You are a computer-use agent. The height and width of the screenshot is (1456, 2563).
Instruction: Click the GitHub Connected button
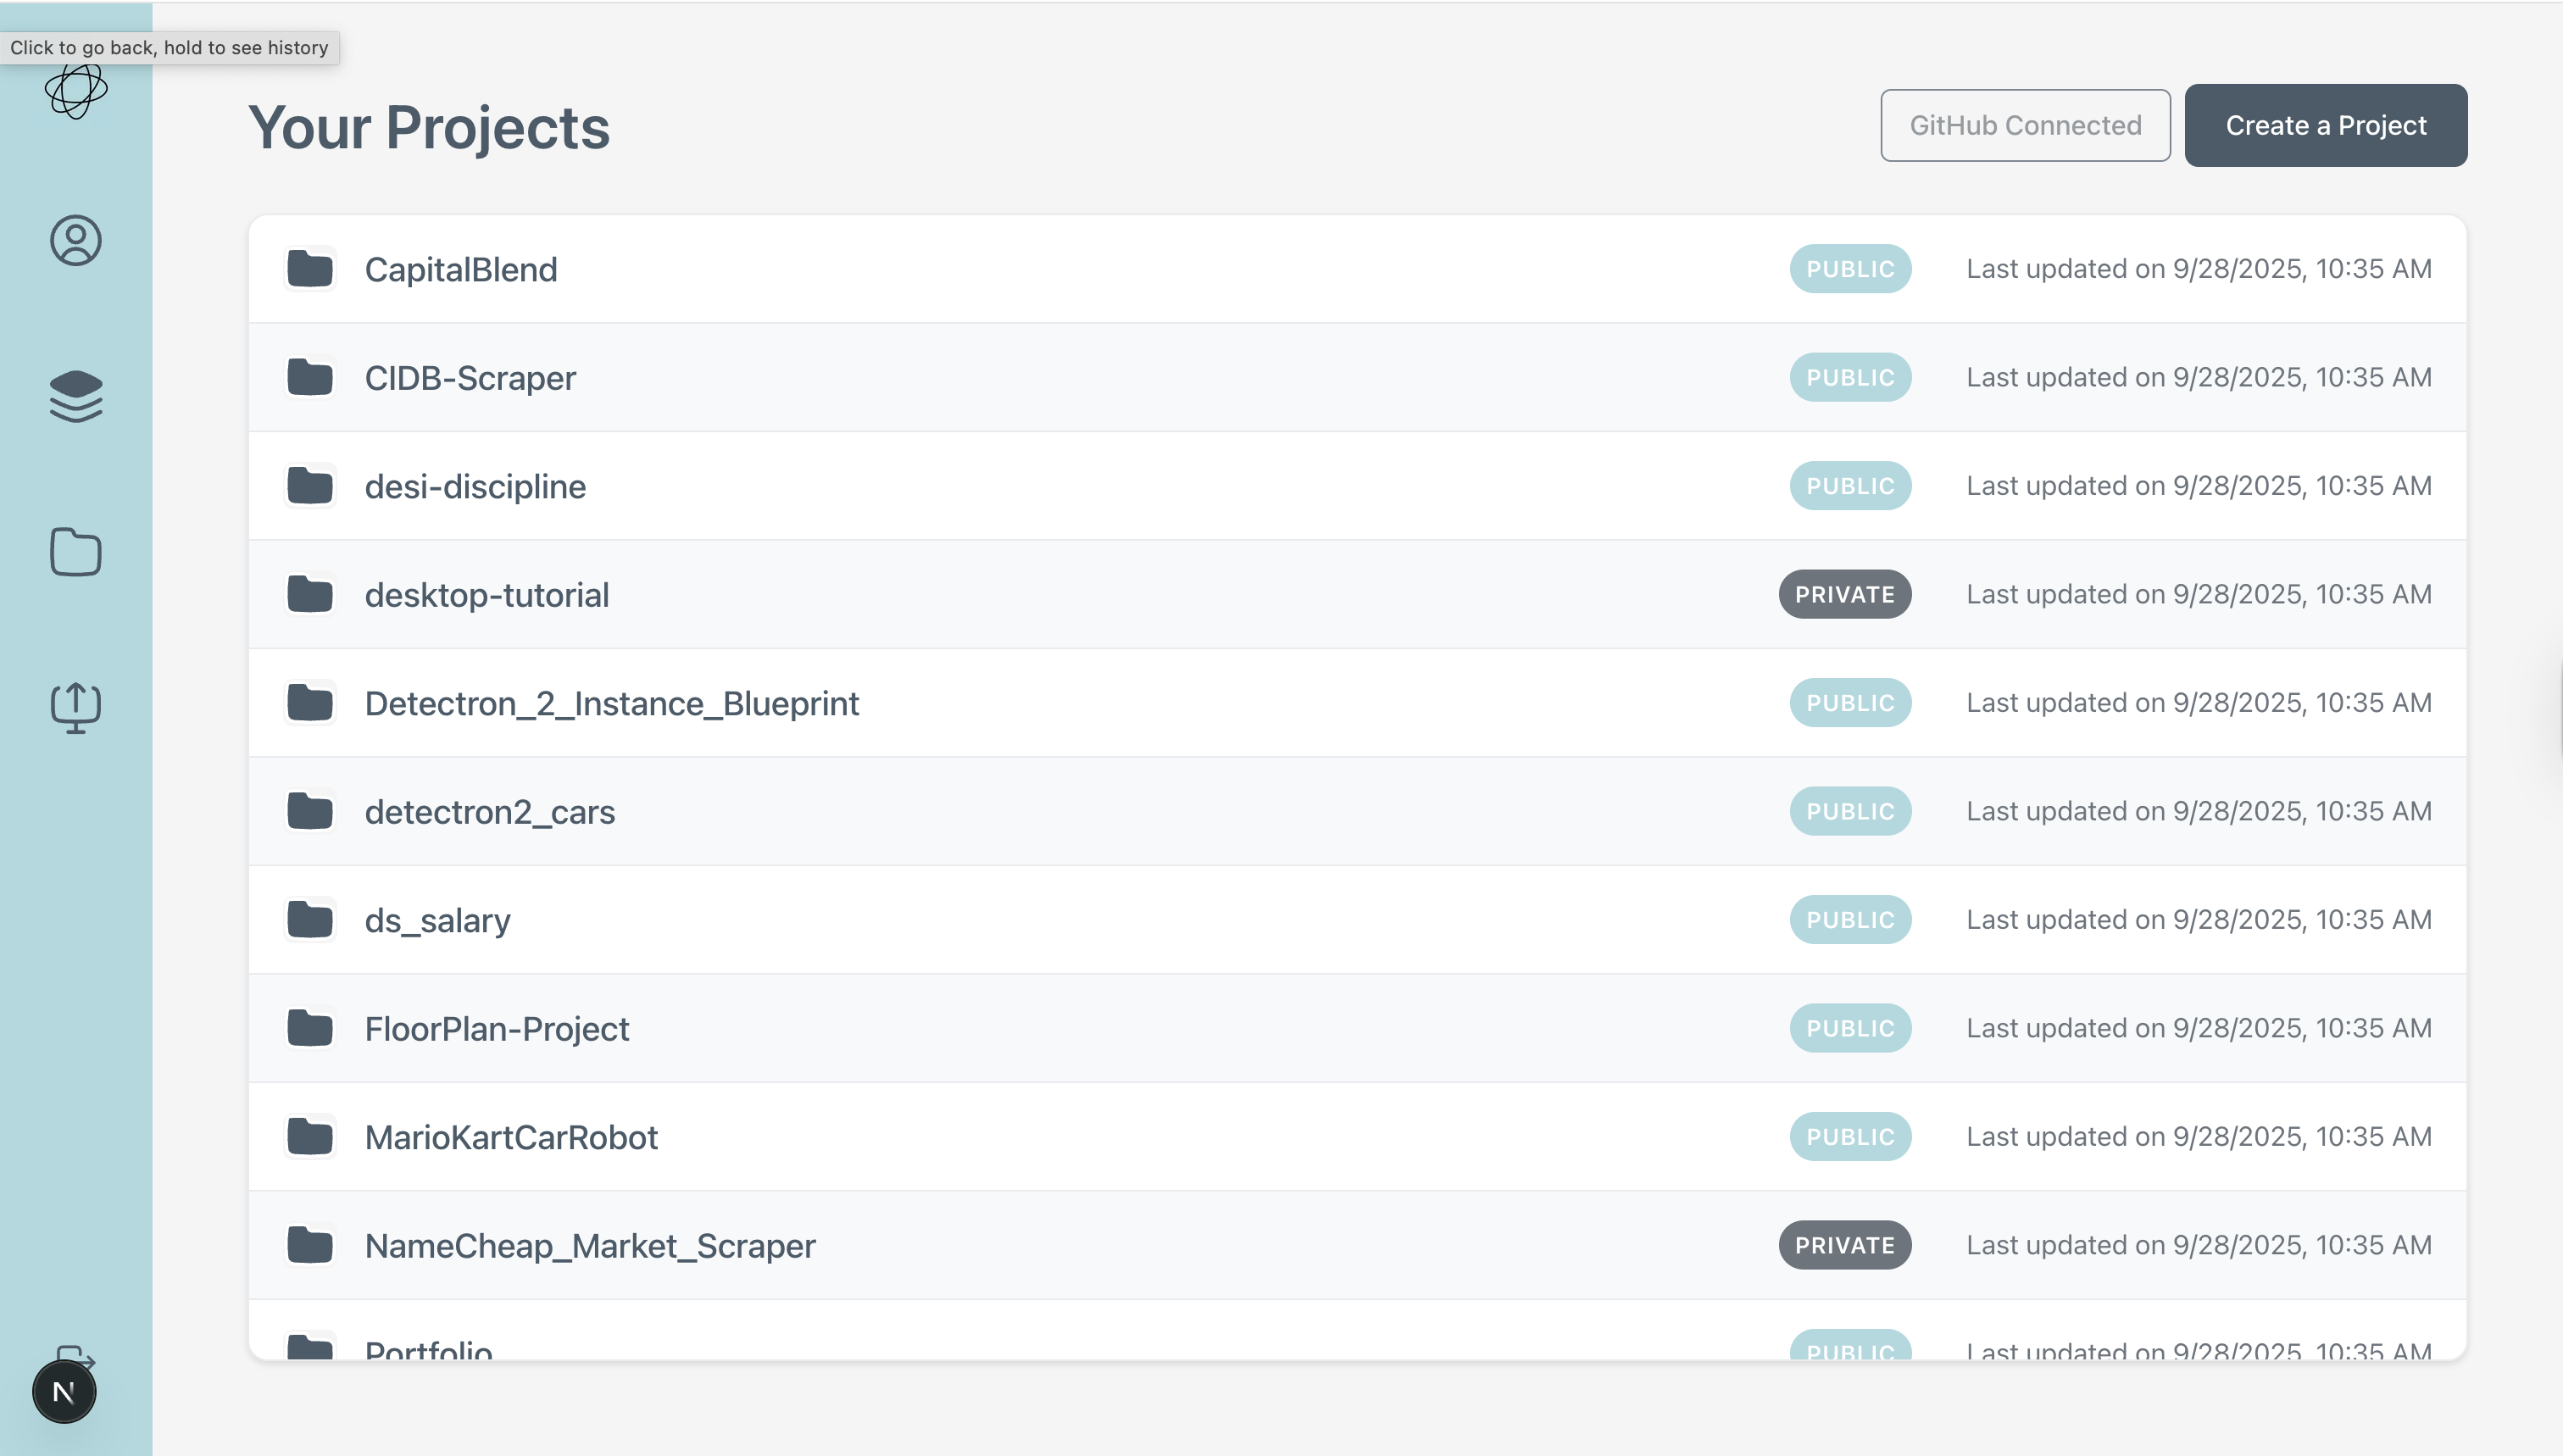point(2025,125)
